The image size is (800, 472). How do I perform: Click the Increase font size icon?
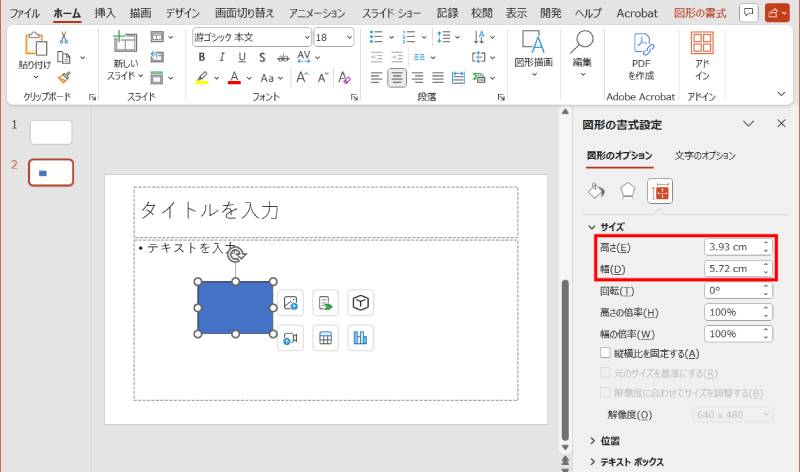coord(302,78)
